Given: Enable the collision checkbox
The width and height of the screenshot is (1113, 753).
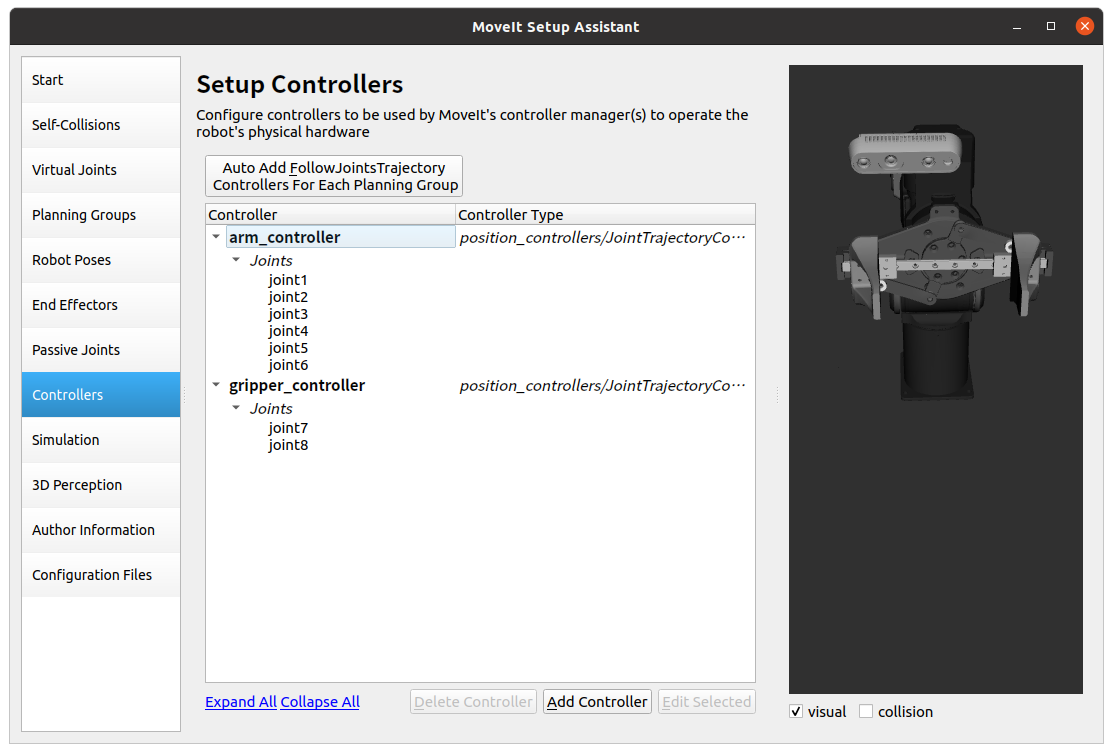Looking at the screenshot, I should coord(865,711).
